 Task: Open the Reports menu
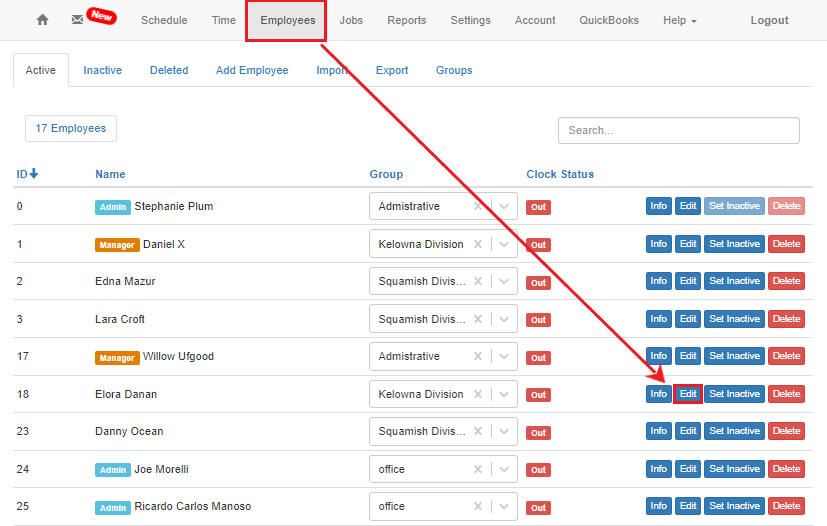(x=406, y=20)
